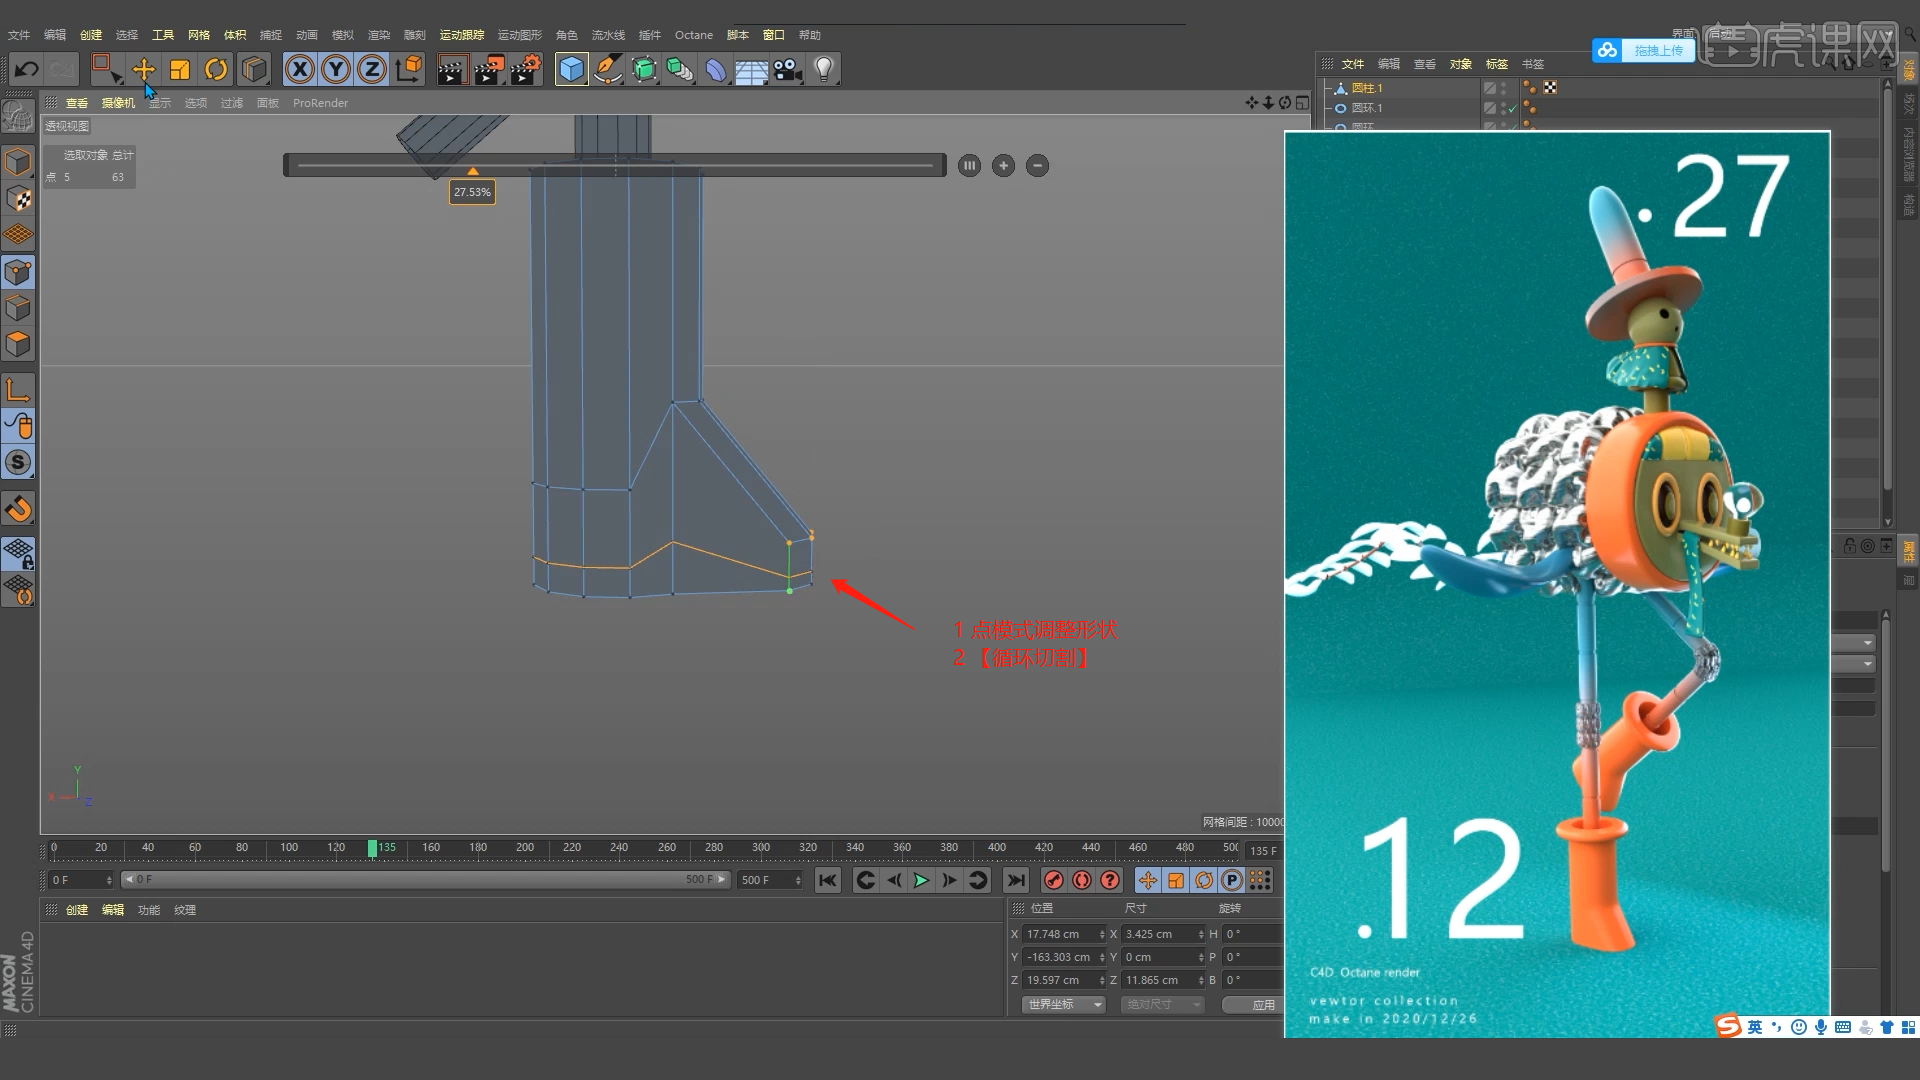
Task: Render to Picture Viewer with the clapboard icon
Action: pos(489,69)
